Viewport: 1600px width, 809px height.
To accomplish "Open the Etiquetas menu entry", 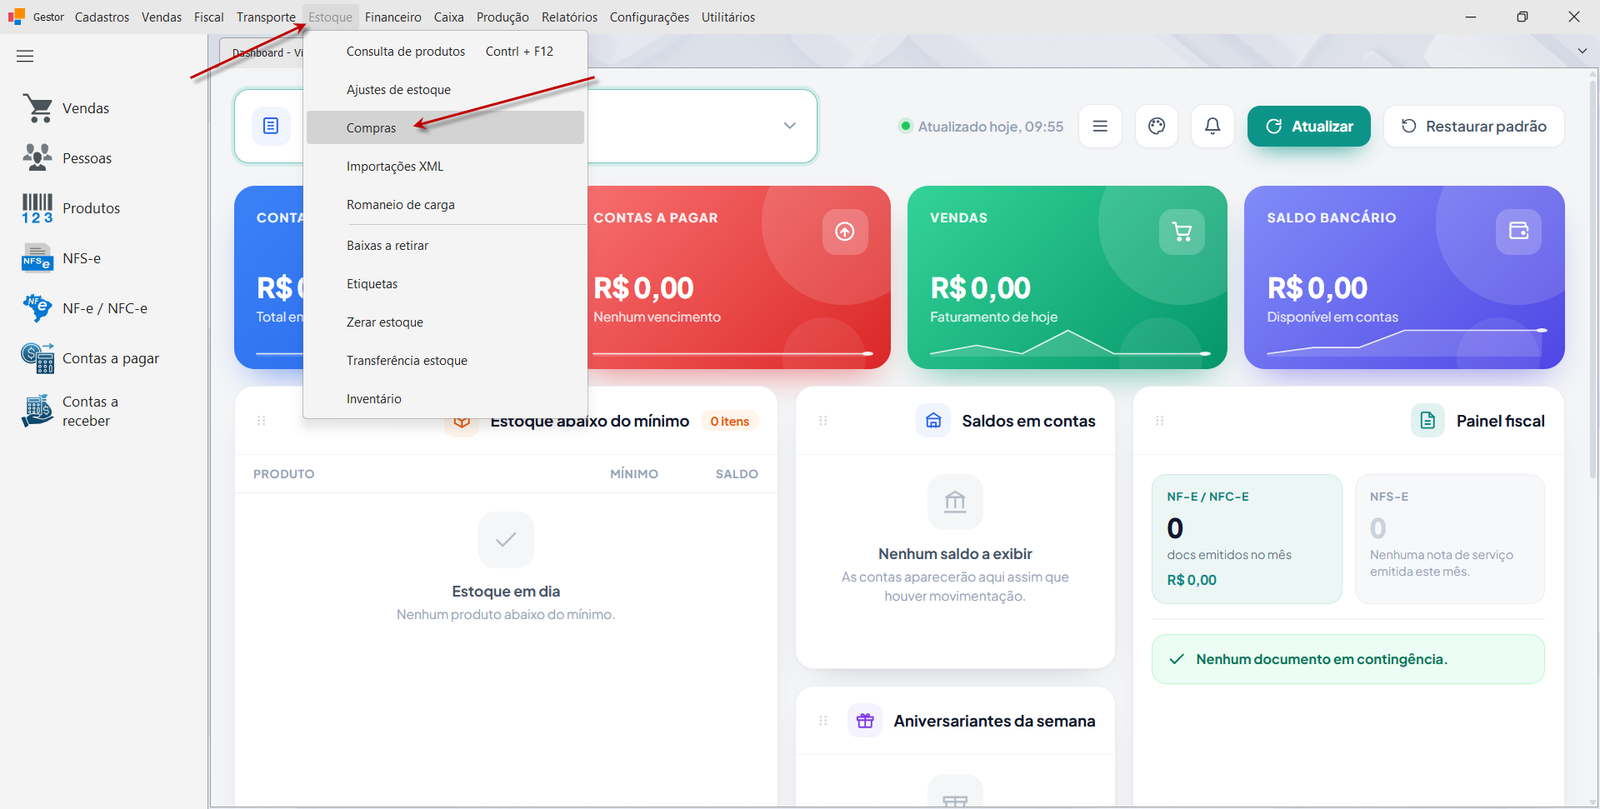I will (x=445, y=284).
